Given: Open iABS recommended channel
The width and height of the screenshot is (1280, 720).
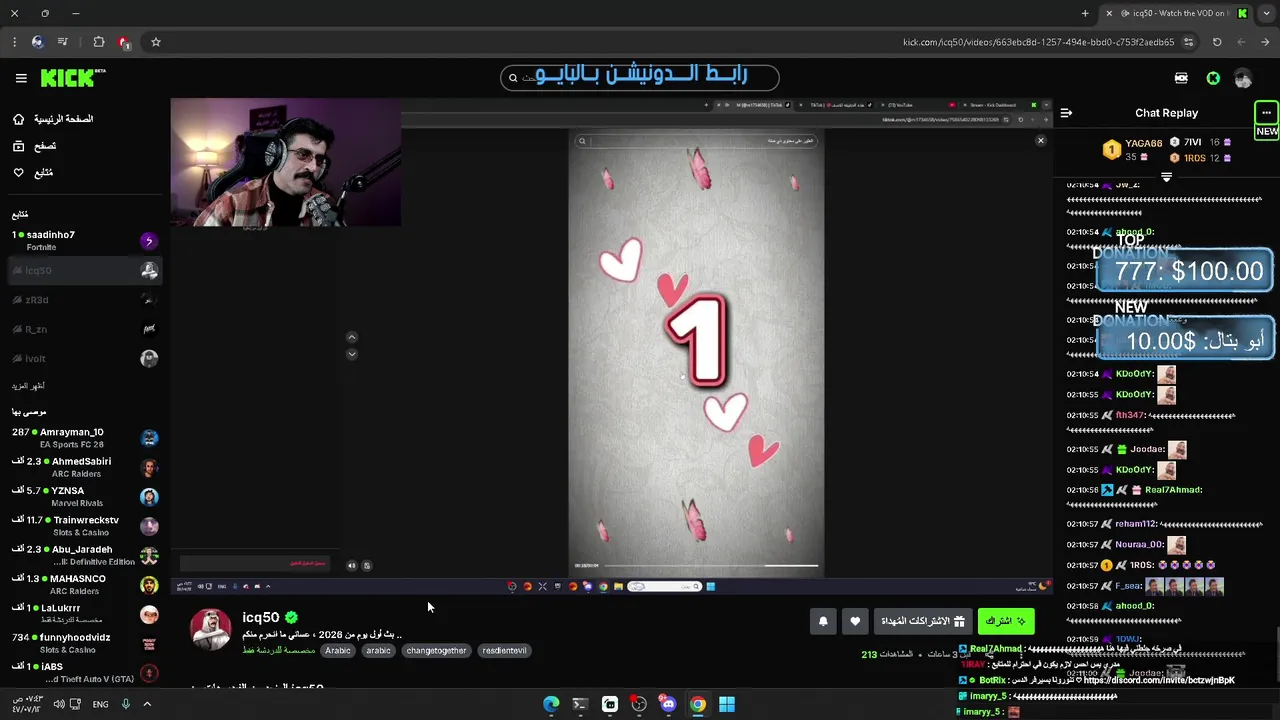Looking at the screenshot, I should [84, 672].
